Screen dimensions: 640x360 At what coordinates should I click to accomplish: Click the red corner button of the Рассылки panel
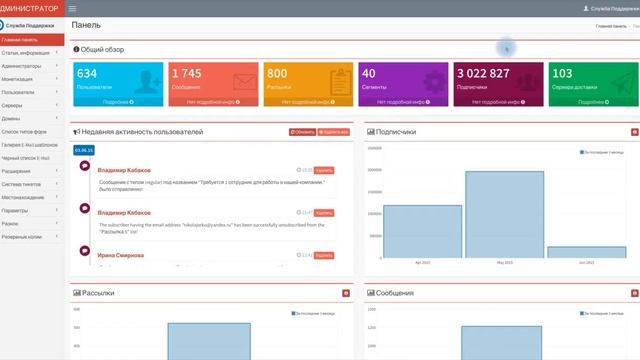tap(346, 293)
